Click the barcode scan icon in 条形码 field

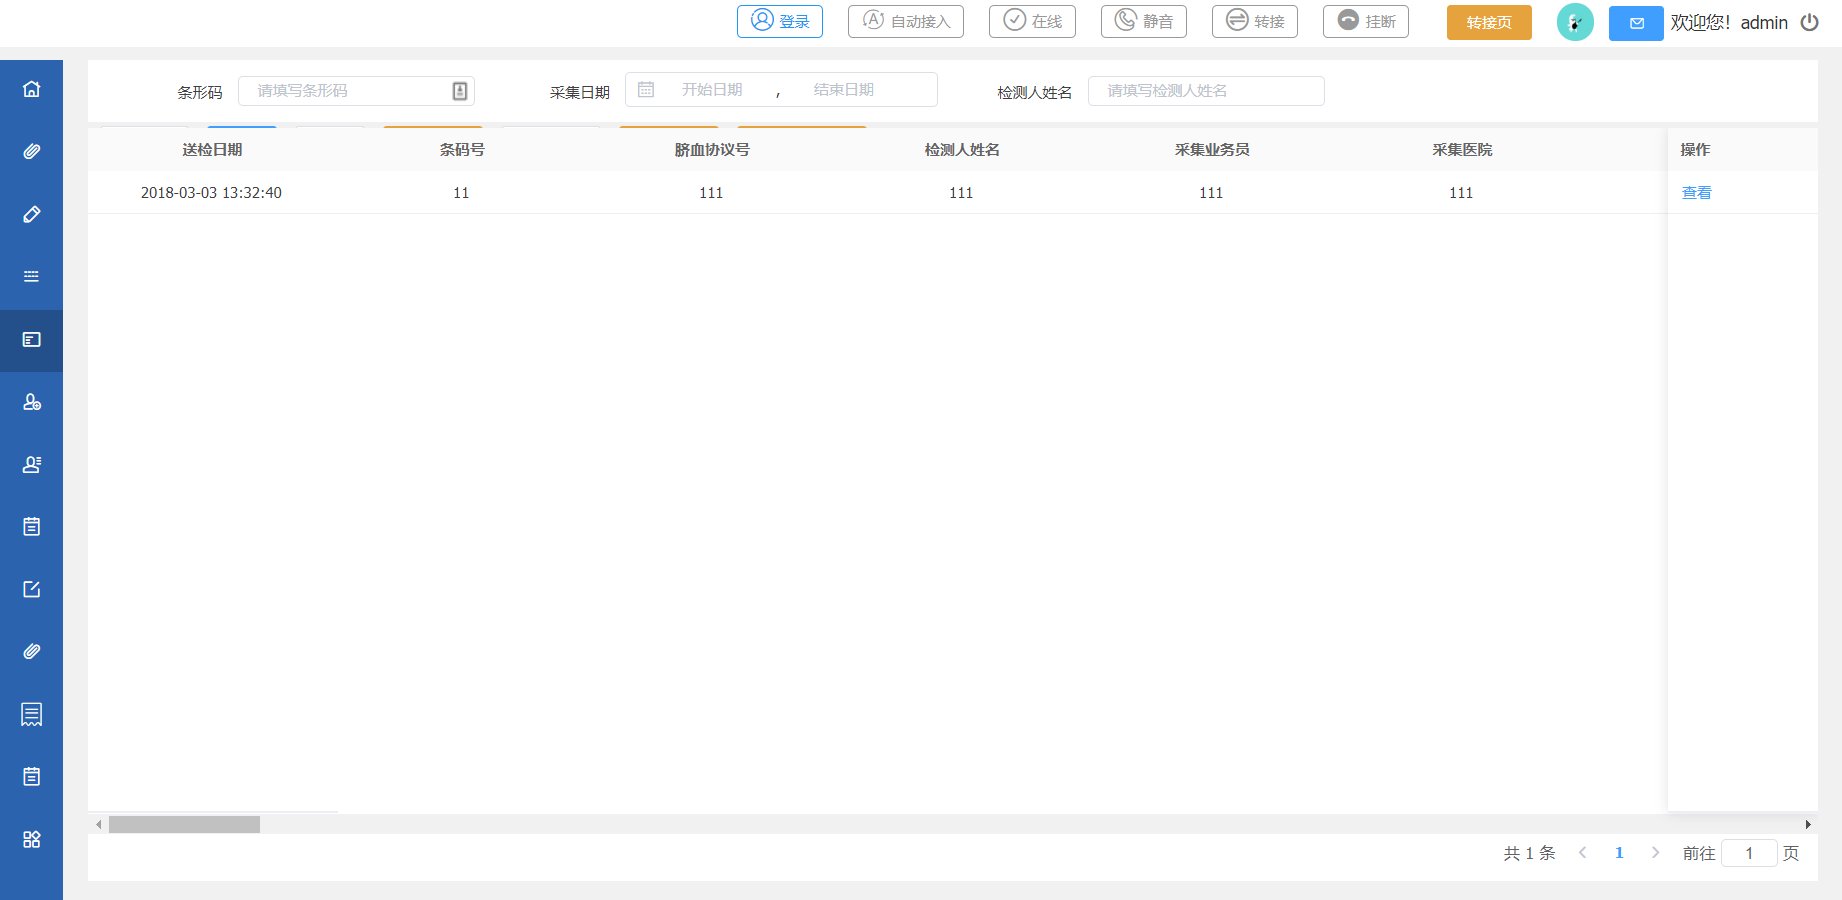tap(460, 91)
